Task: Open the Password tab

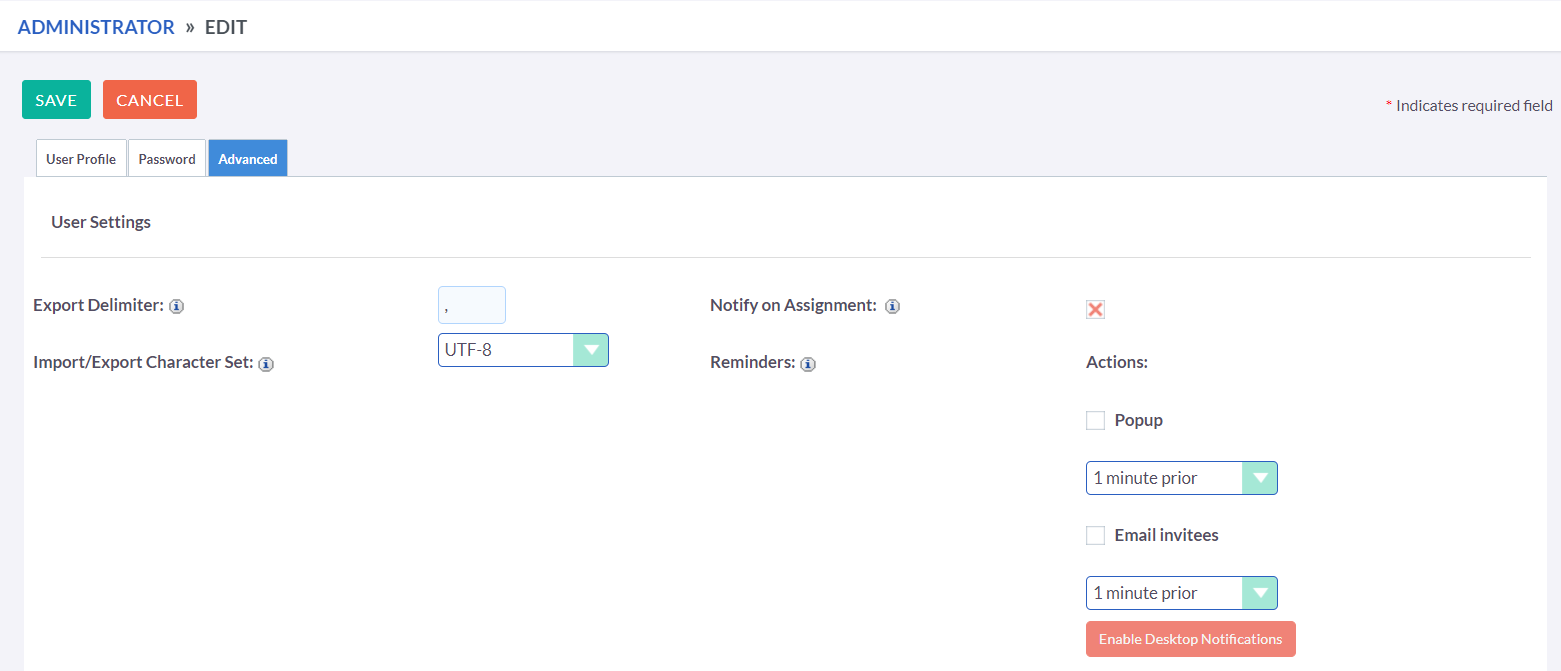Action: point(167,159)
